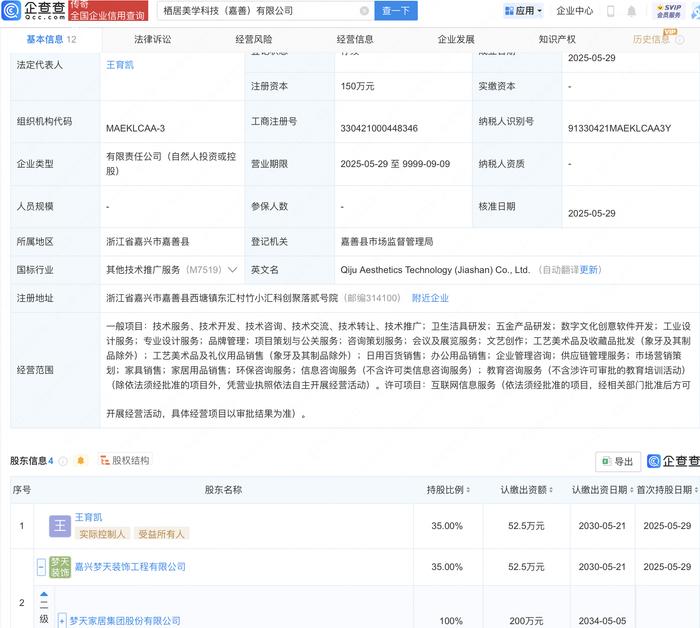
Task: Switch to 法律诉讼 tab
Action: (153, 39)
